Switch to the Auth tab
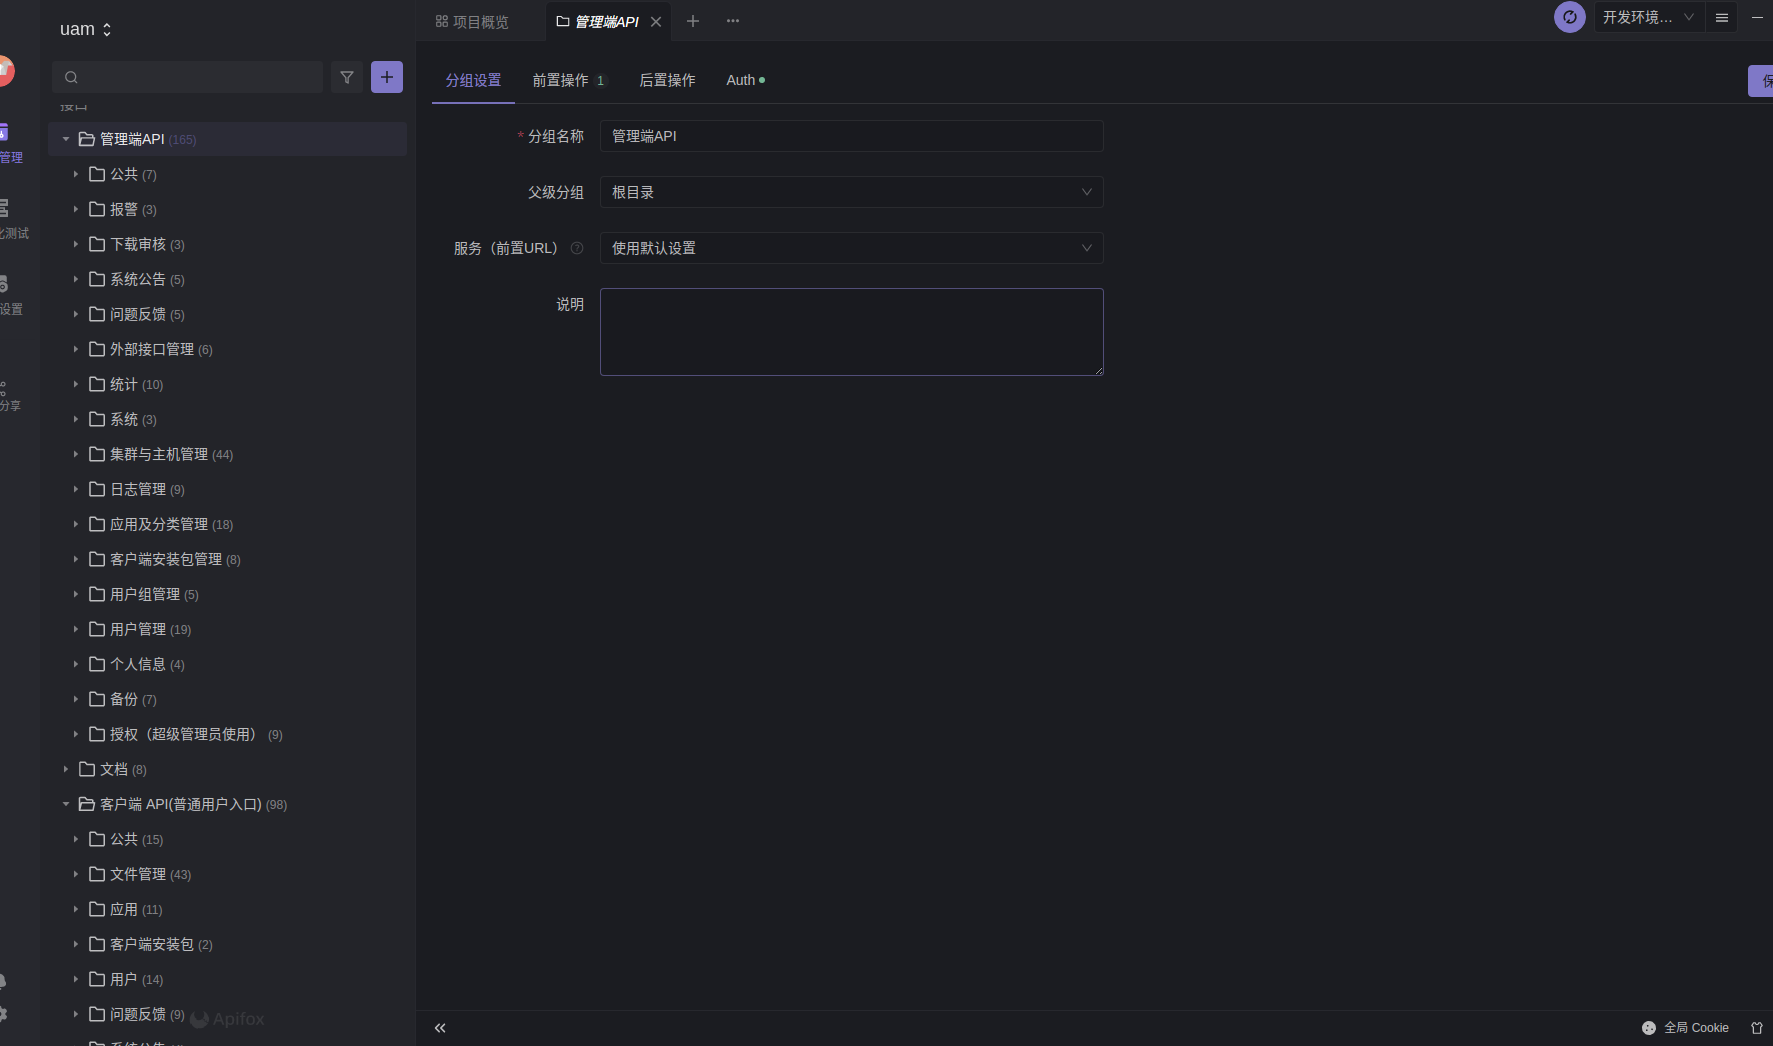The height and width of the screenshot is (1046, 1773). (745, 80)
